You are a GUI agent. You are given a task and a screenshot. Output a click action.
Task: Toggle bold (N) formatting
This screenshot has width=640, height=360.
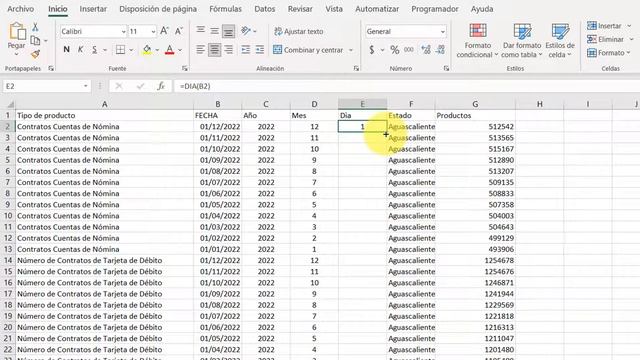point(67,50)
